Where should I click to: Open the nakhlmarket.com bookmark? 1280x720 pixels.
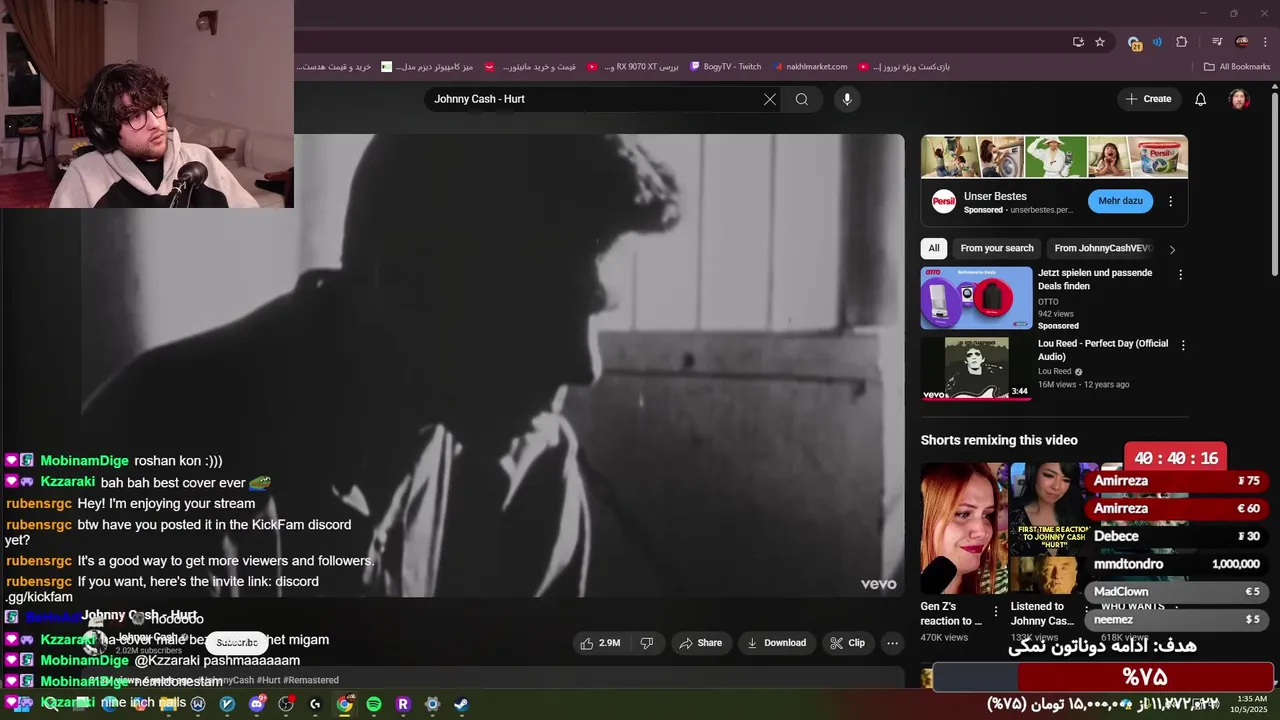(x=809, y=67)
